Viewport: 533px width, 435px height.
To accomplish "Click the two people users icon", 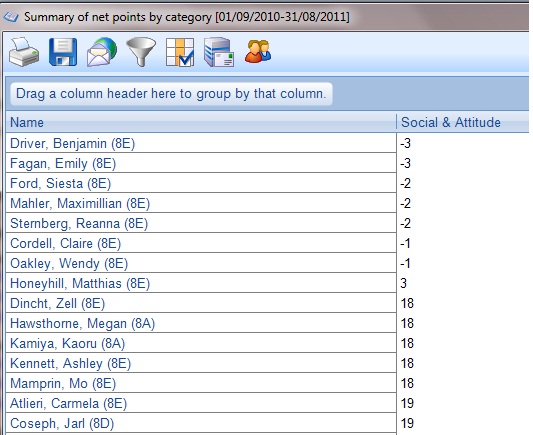I will (258, 51).
